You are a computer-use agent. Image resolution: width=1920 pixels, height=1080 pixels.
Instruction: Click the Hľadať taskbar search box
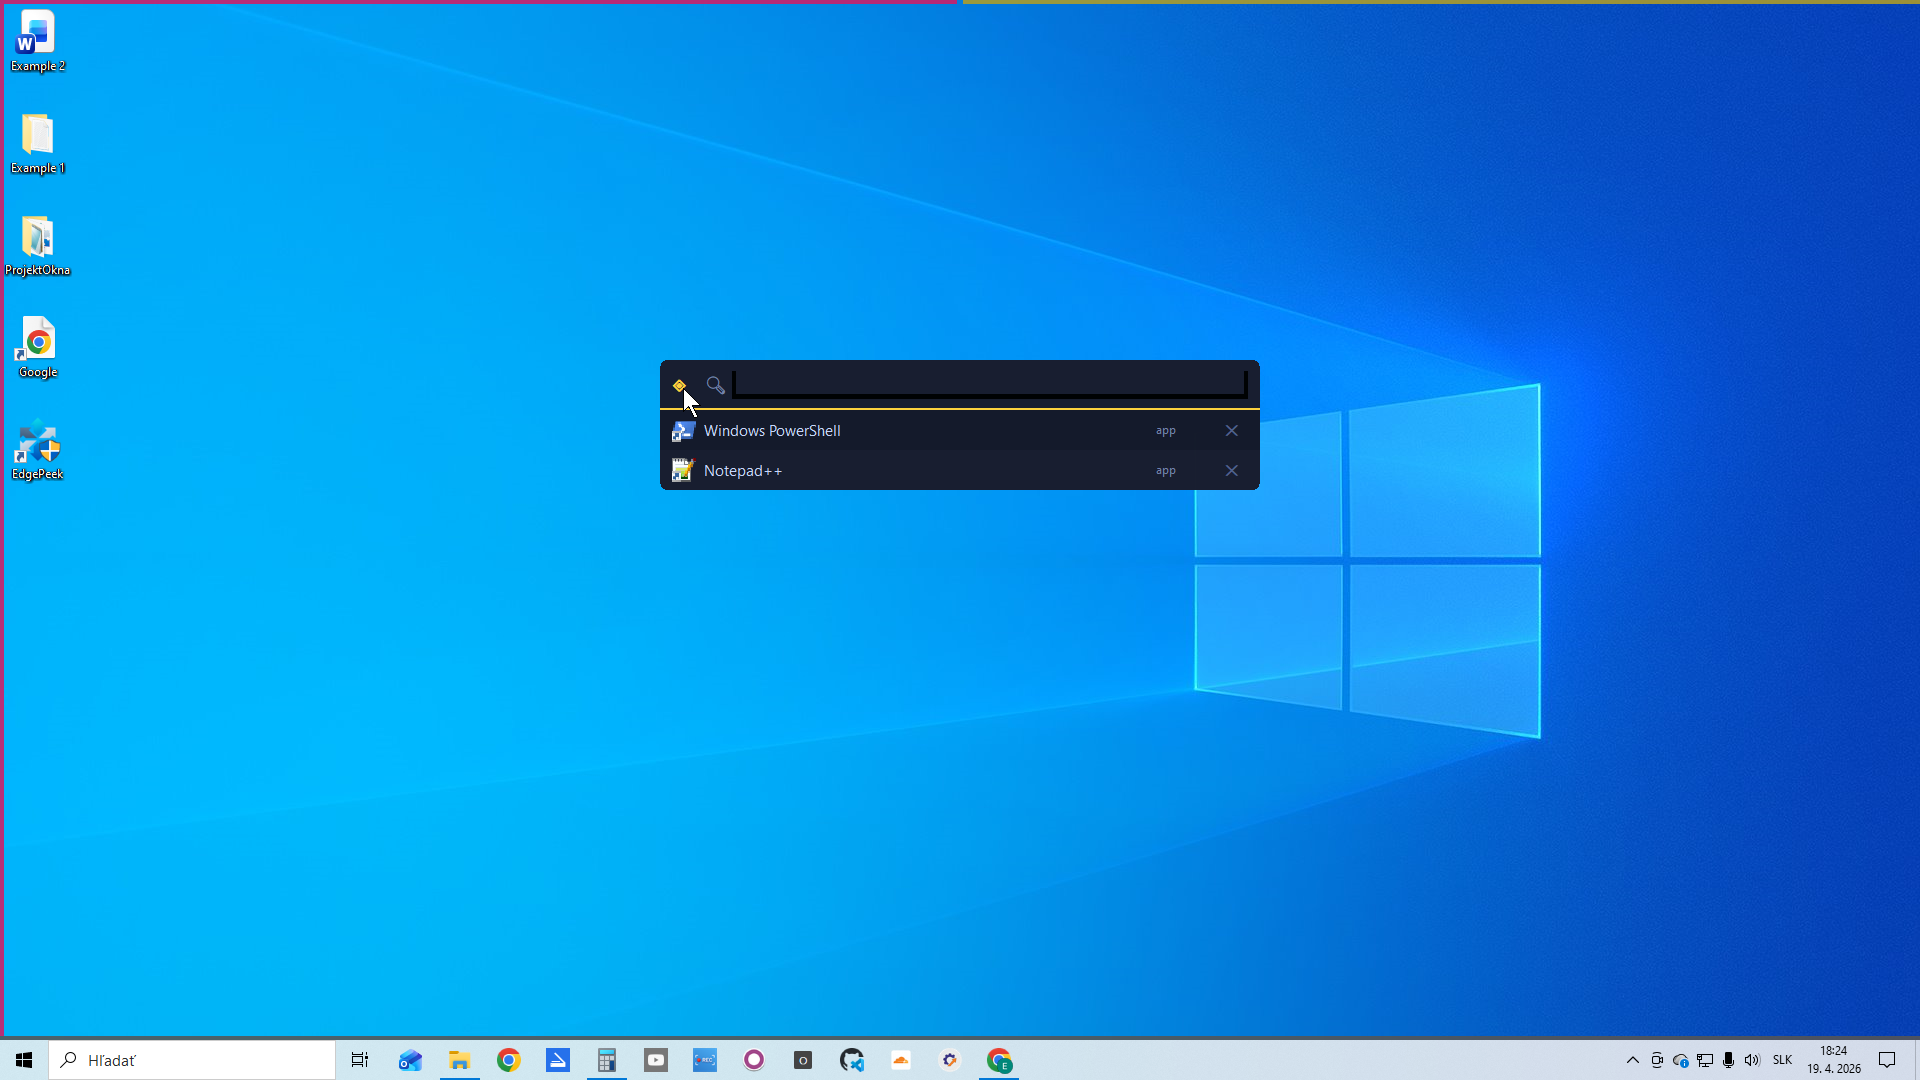click(192, 1060)
